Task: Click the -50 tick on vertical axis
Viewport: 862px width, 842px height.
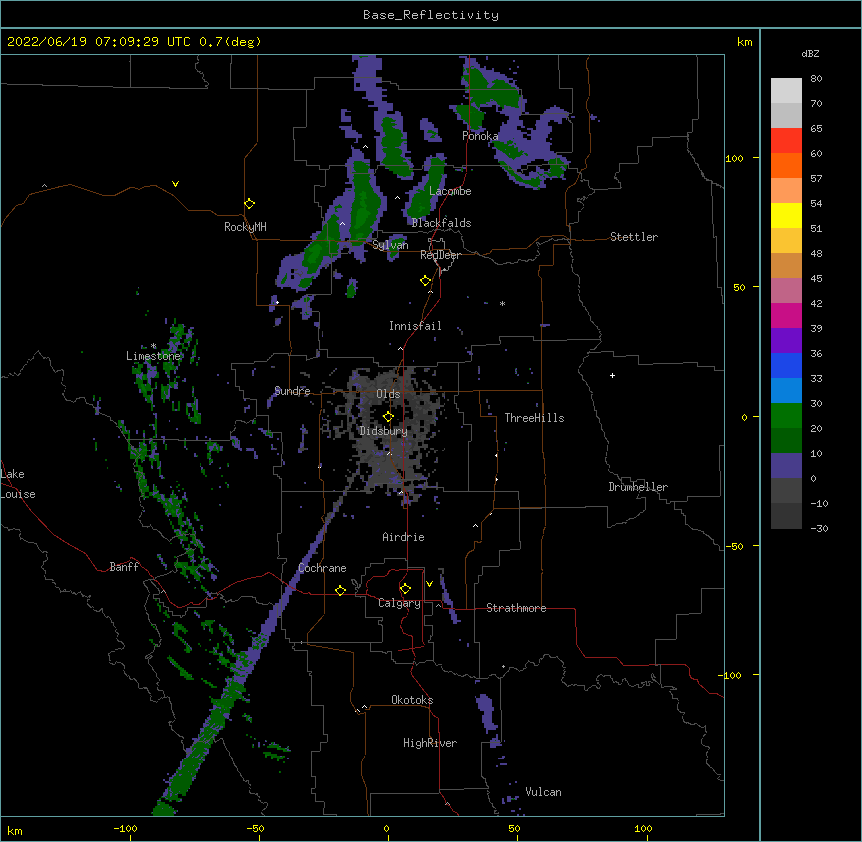Action: click(x=733, y=546)
